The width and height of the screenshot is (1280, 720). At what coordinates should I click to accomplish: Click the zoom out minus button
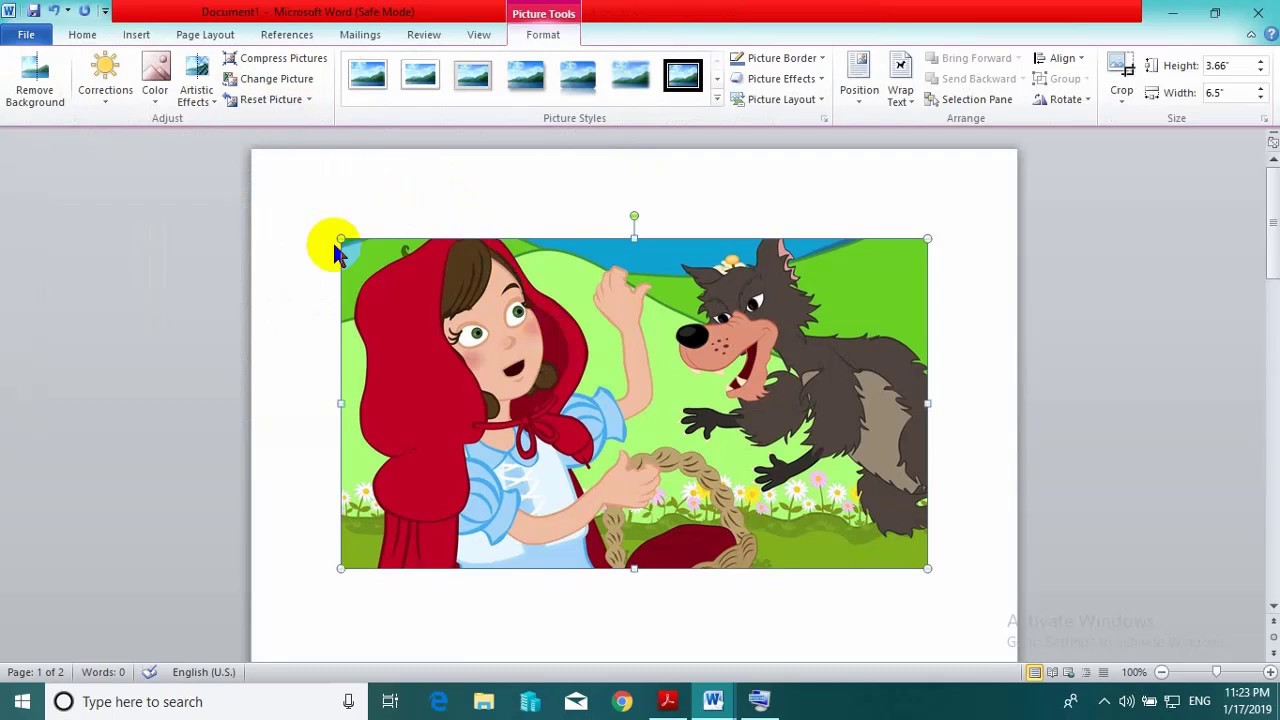click(x=1162, y=672)
